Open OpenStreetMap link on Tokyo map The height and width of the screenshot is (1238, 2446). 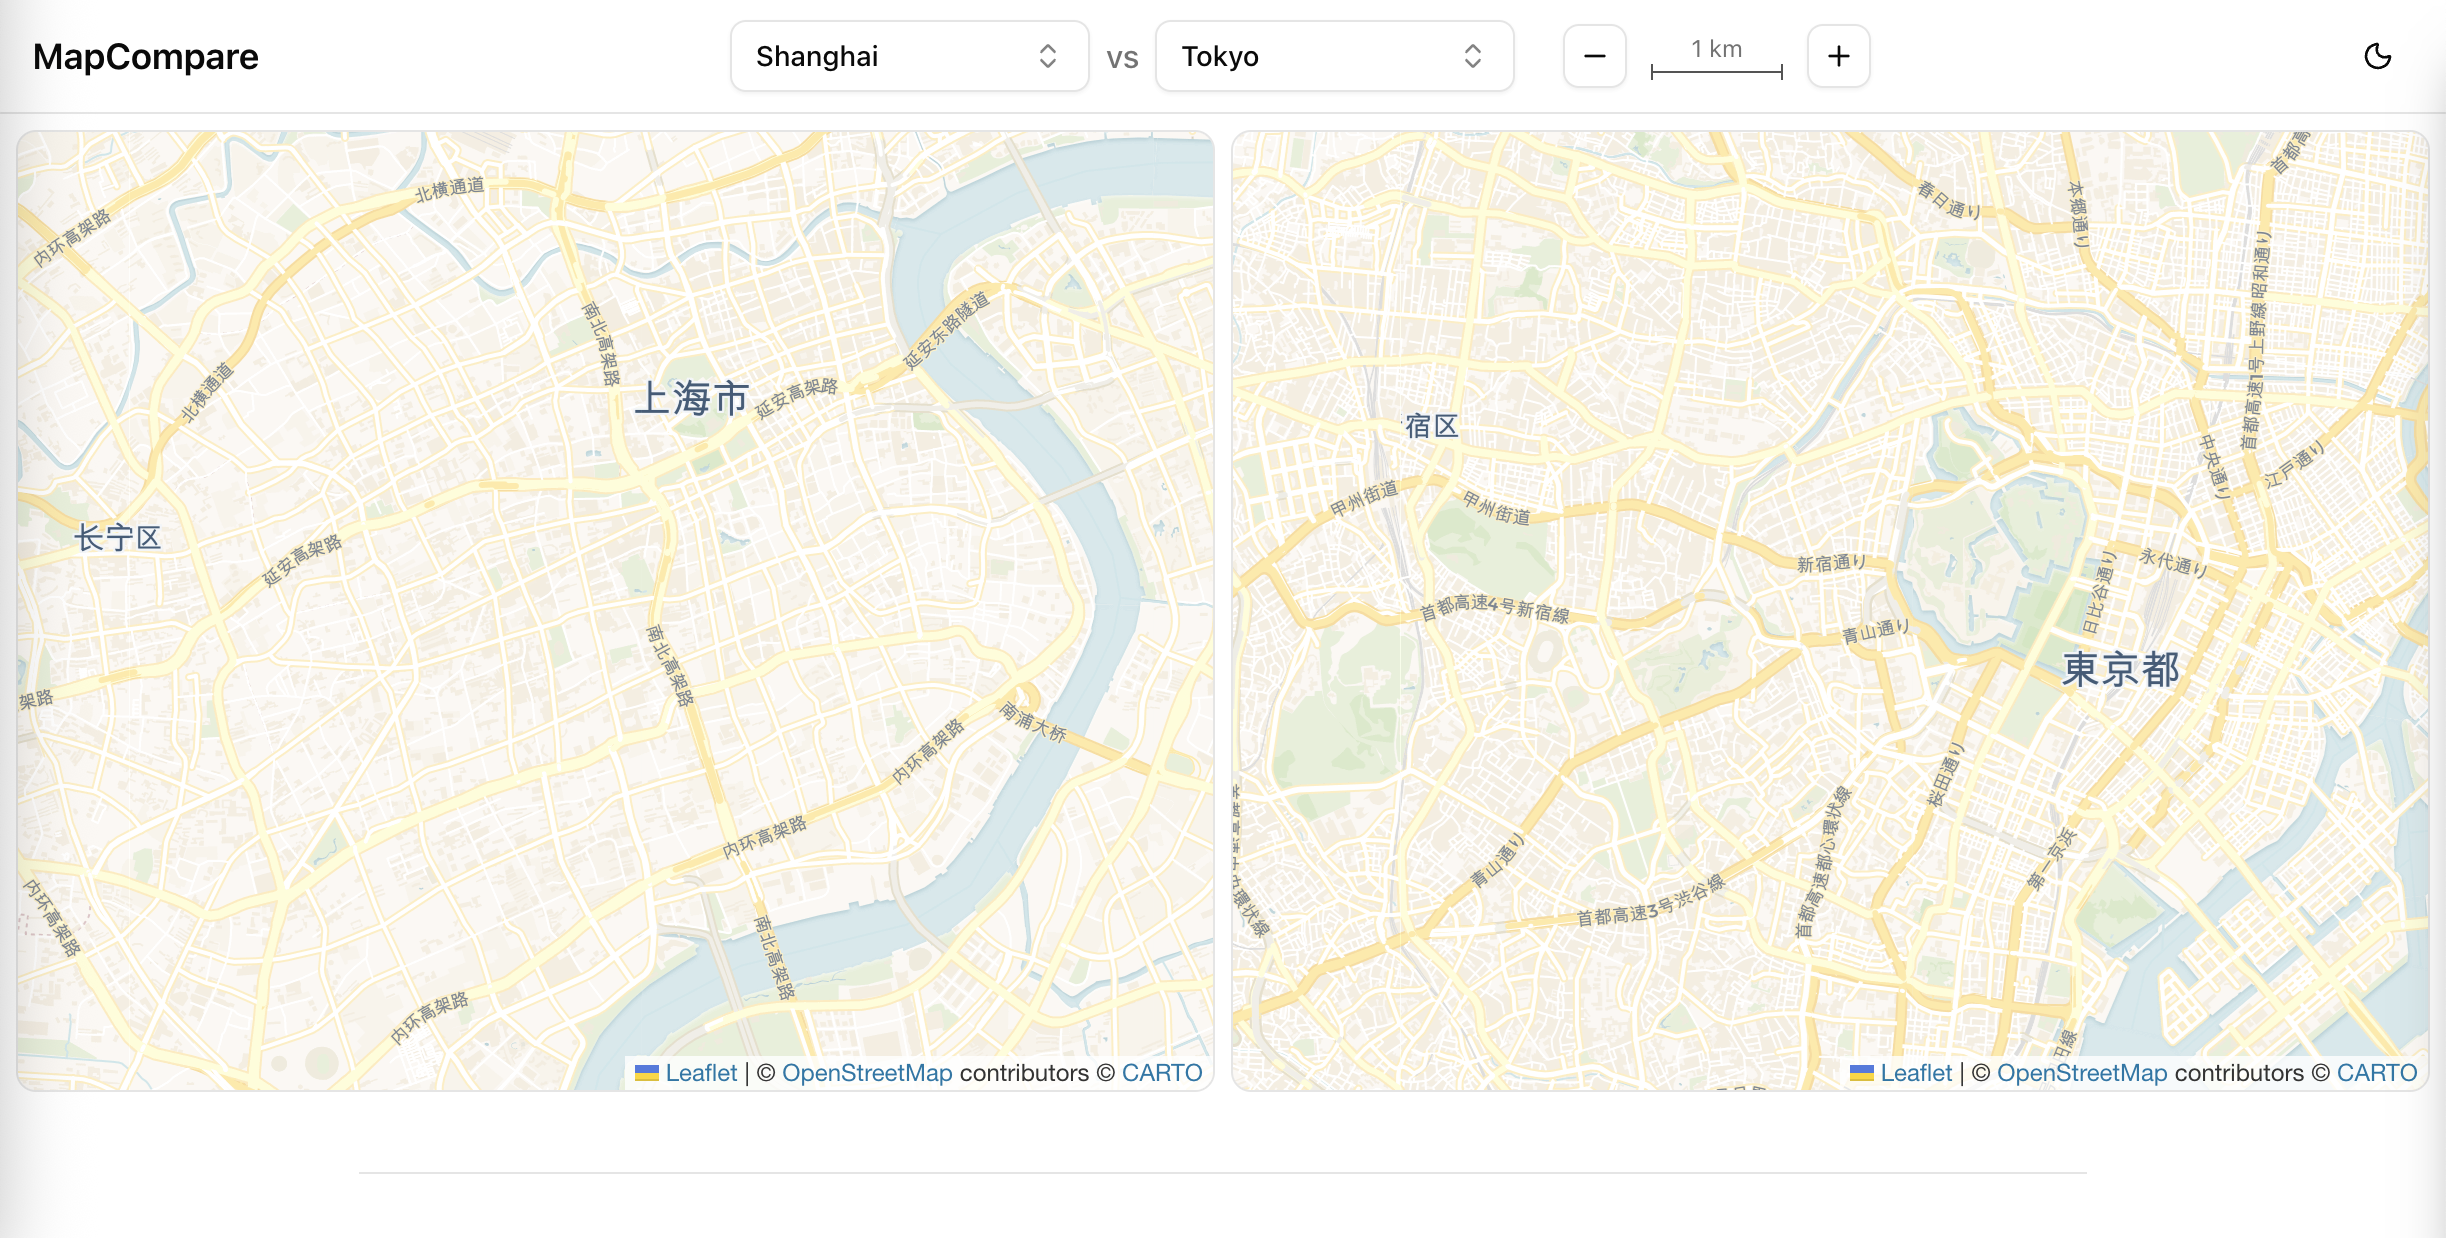point(2082,1073)
